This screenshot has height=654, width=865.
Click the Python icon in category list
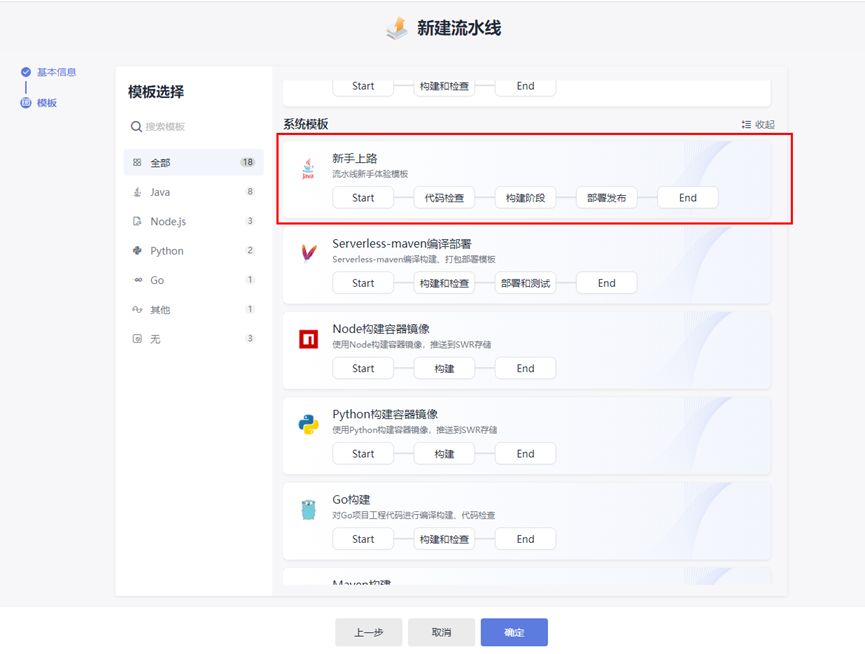[x=137, y=250]
